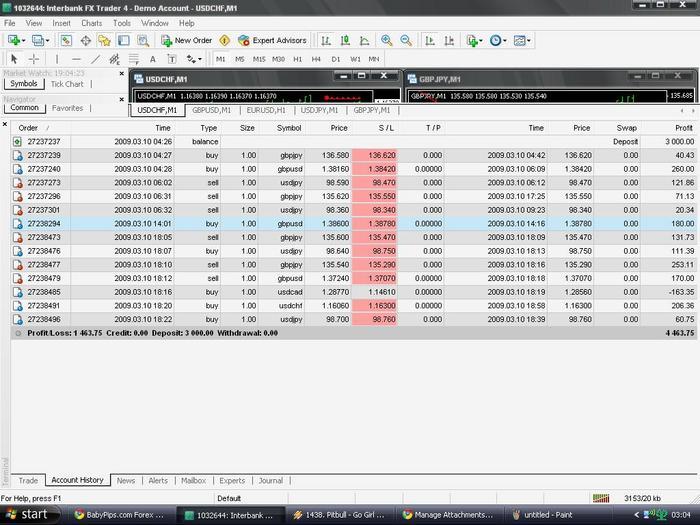The height and width of the screenshot is (525, 700).
Task: Switch chart to candlestick mode
Action: 345,41
